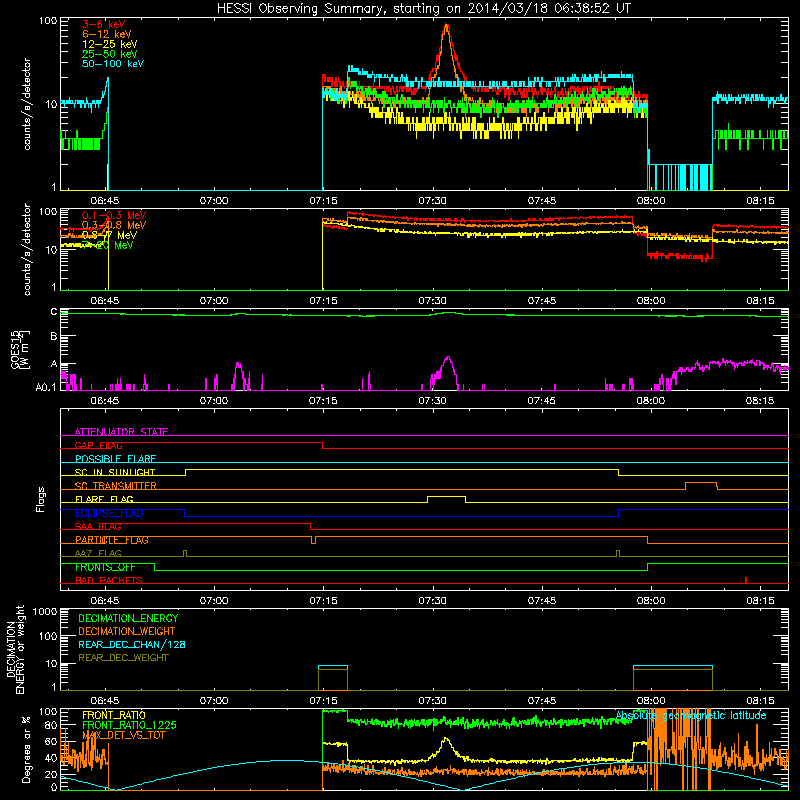Image resolution: width=800 pixels, height=800 pixels.
Task: Click the yellow FRONT_RATIO bump near 07:30
Action: (x=446, y=740)
